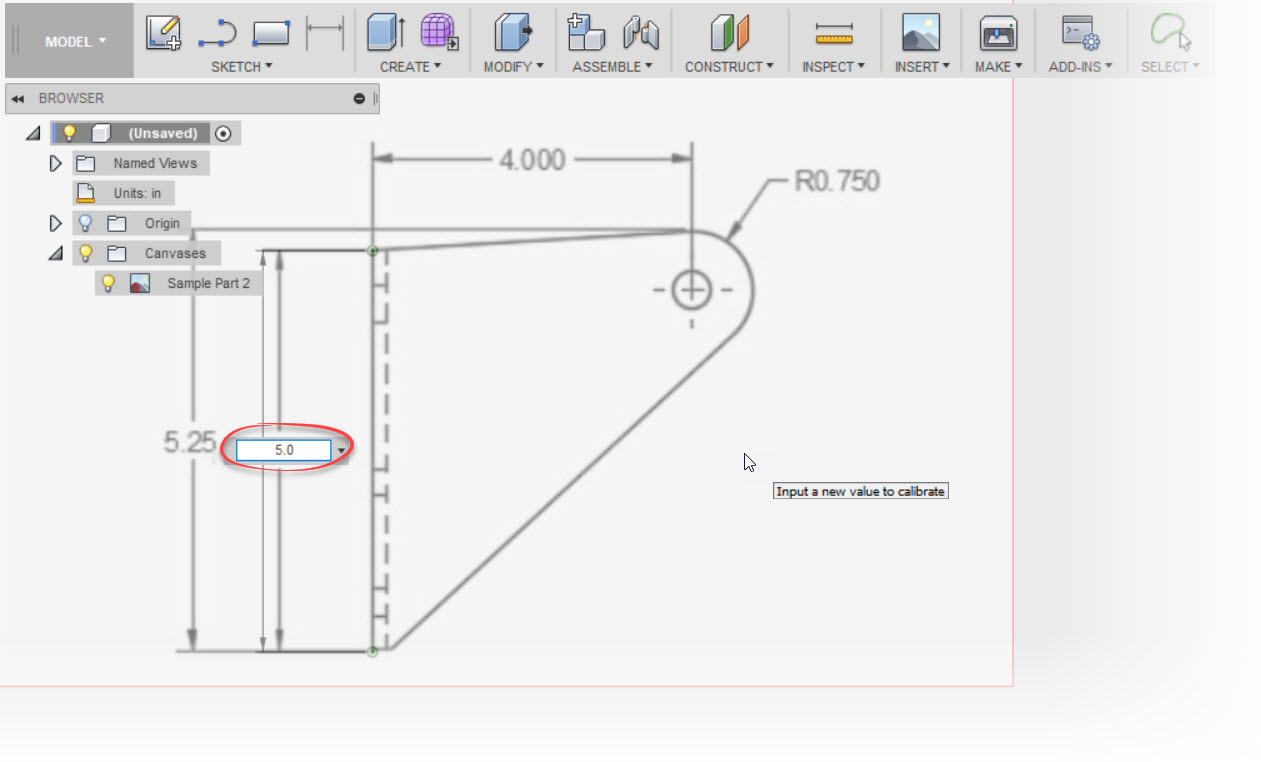Image resolution: width=1261 pixels, height=762 pixels.
Task: Toggle the Origin folder lightbulb visibility
Action: [83, 223]
